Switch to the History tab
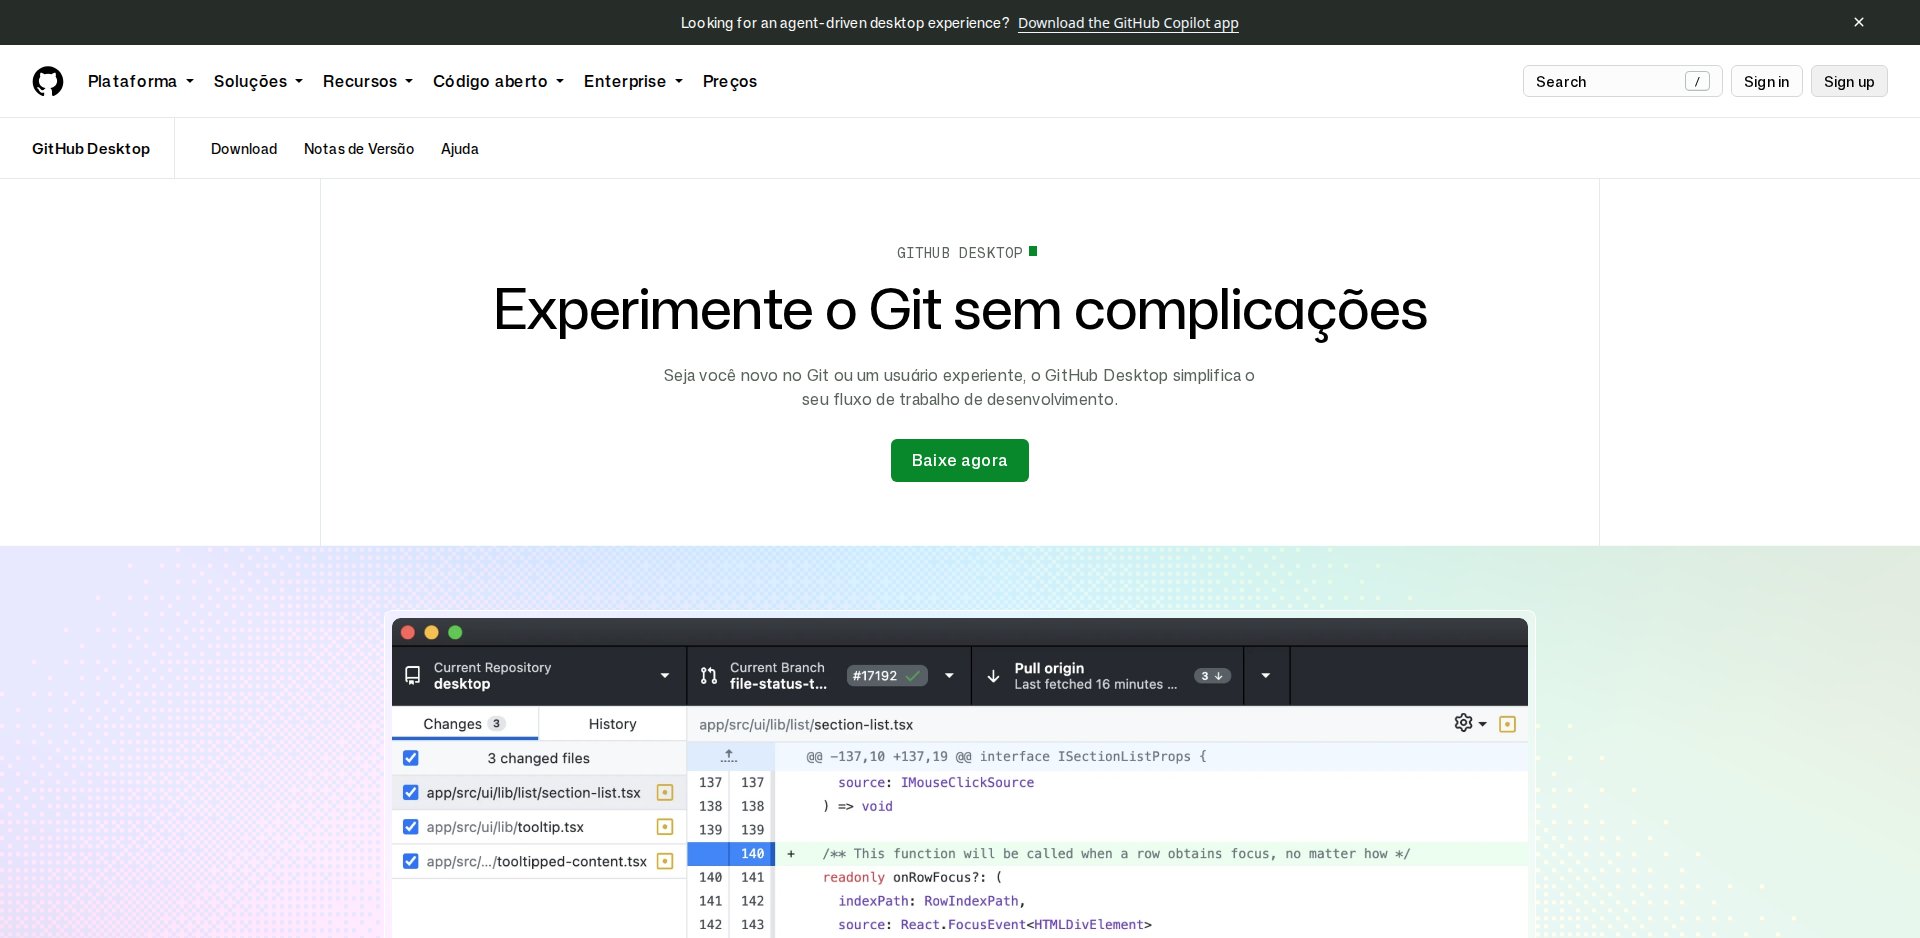The image size is (1920, 938). tap(612, 723)
